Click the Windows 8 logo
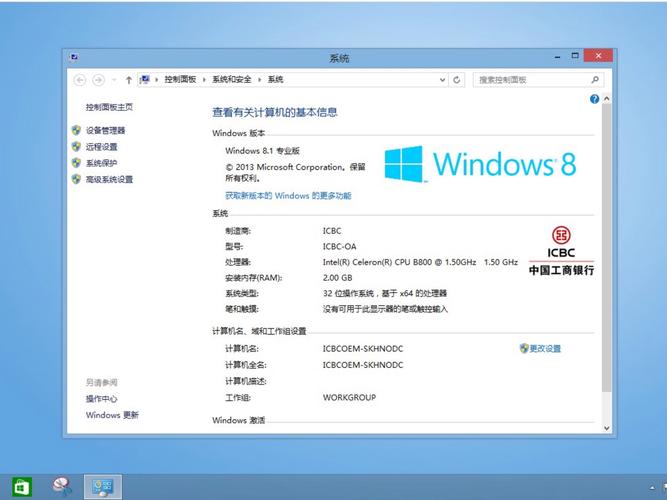This screenshot has height=500, width=667. point(480,164)
